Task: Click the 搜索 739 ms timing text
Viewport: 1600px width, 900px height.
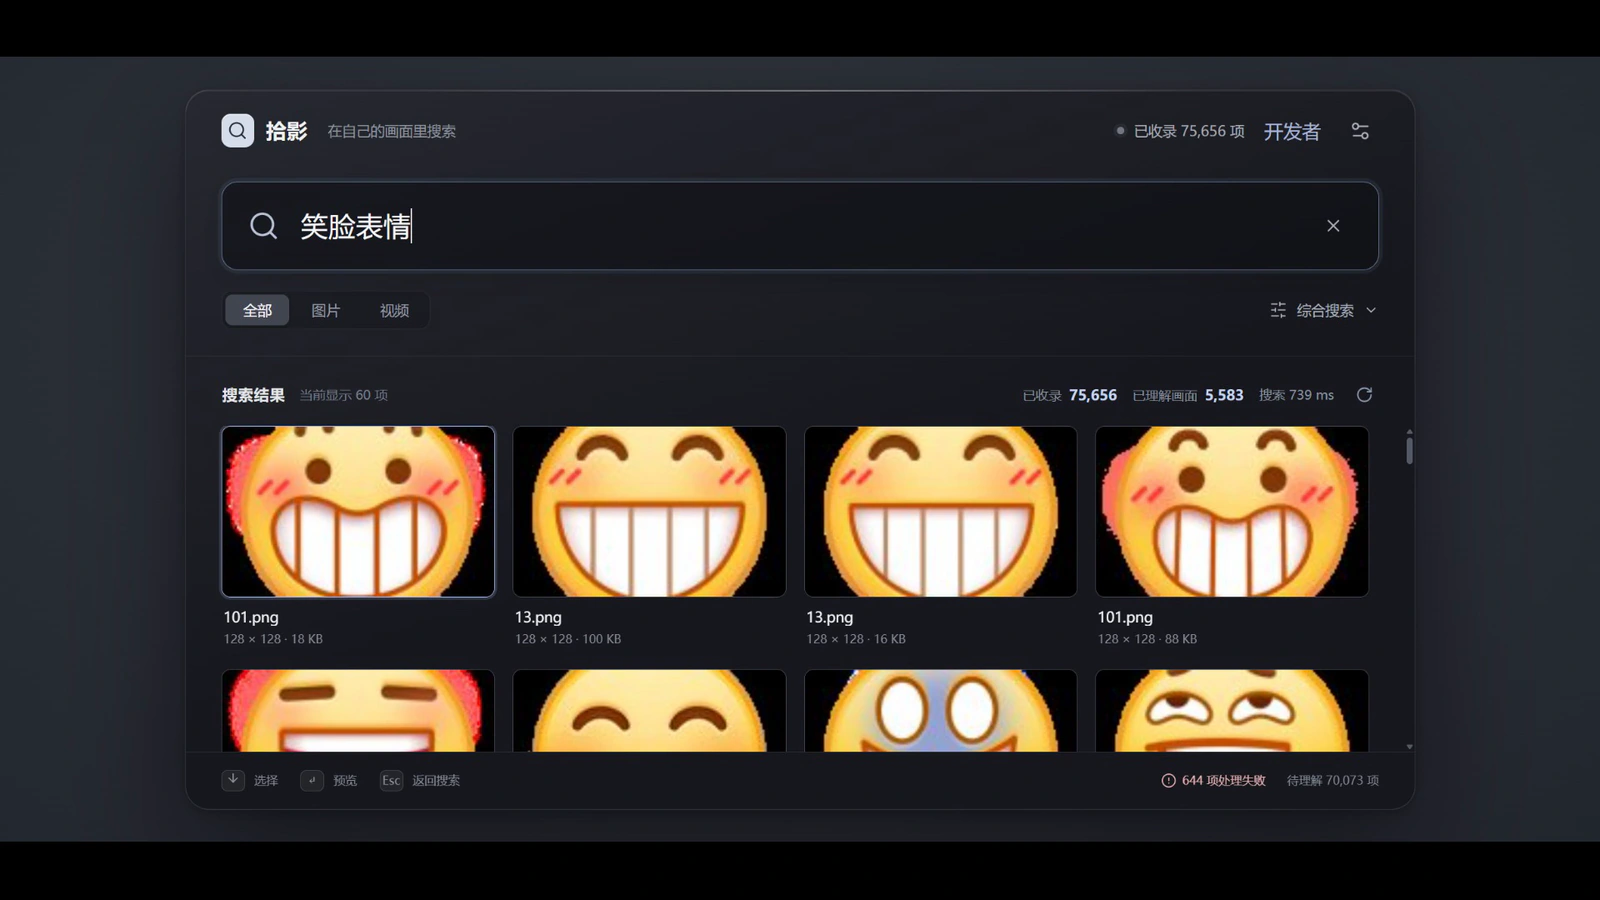Action: pos(1296,395)
